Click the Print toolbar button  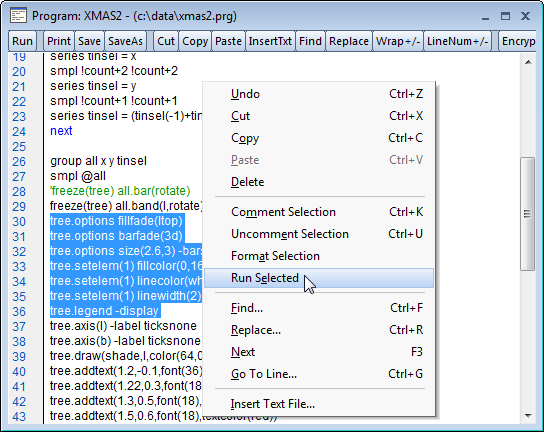(x=59, y=41)
